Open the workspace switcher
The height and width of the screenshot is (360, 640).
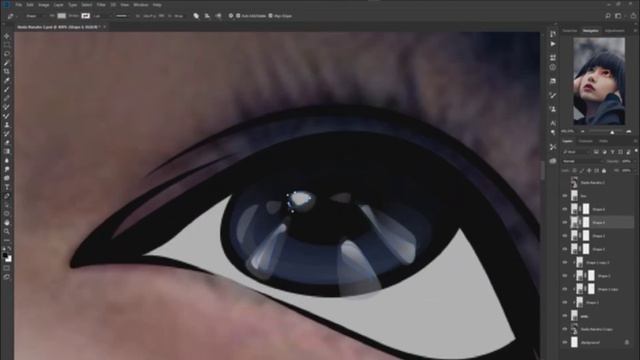619,16
